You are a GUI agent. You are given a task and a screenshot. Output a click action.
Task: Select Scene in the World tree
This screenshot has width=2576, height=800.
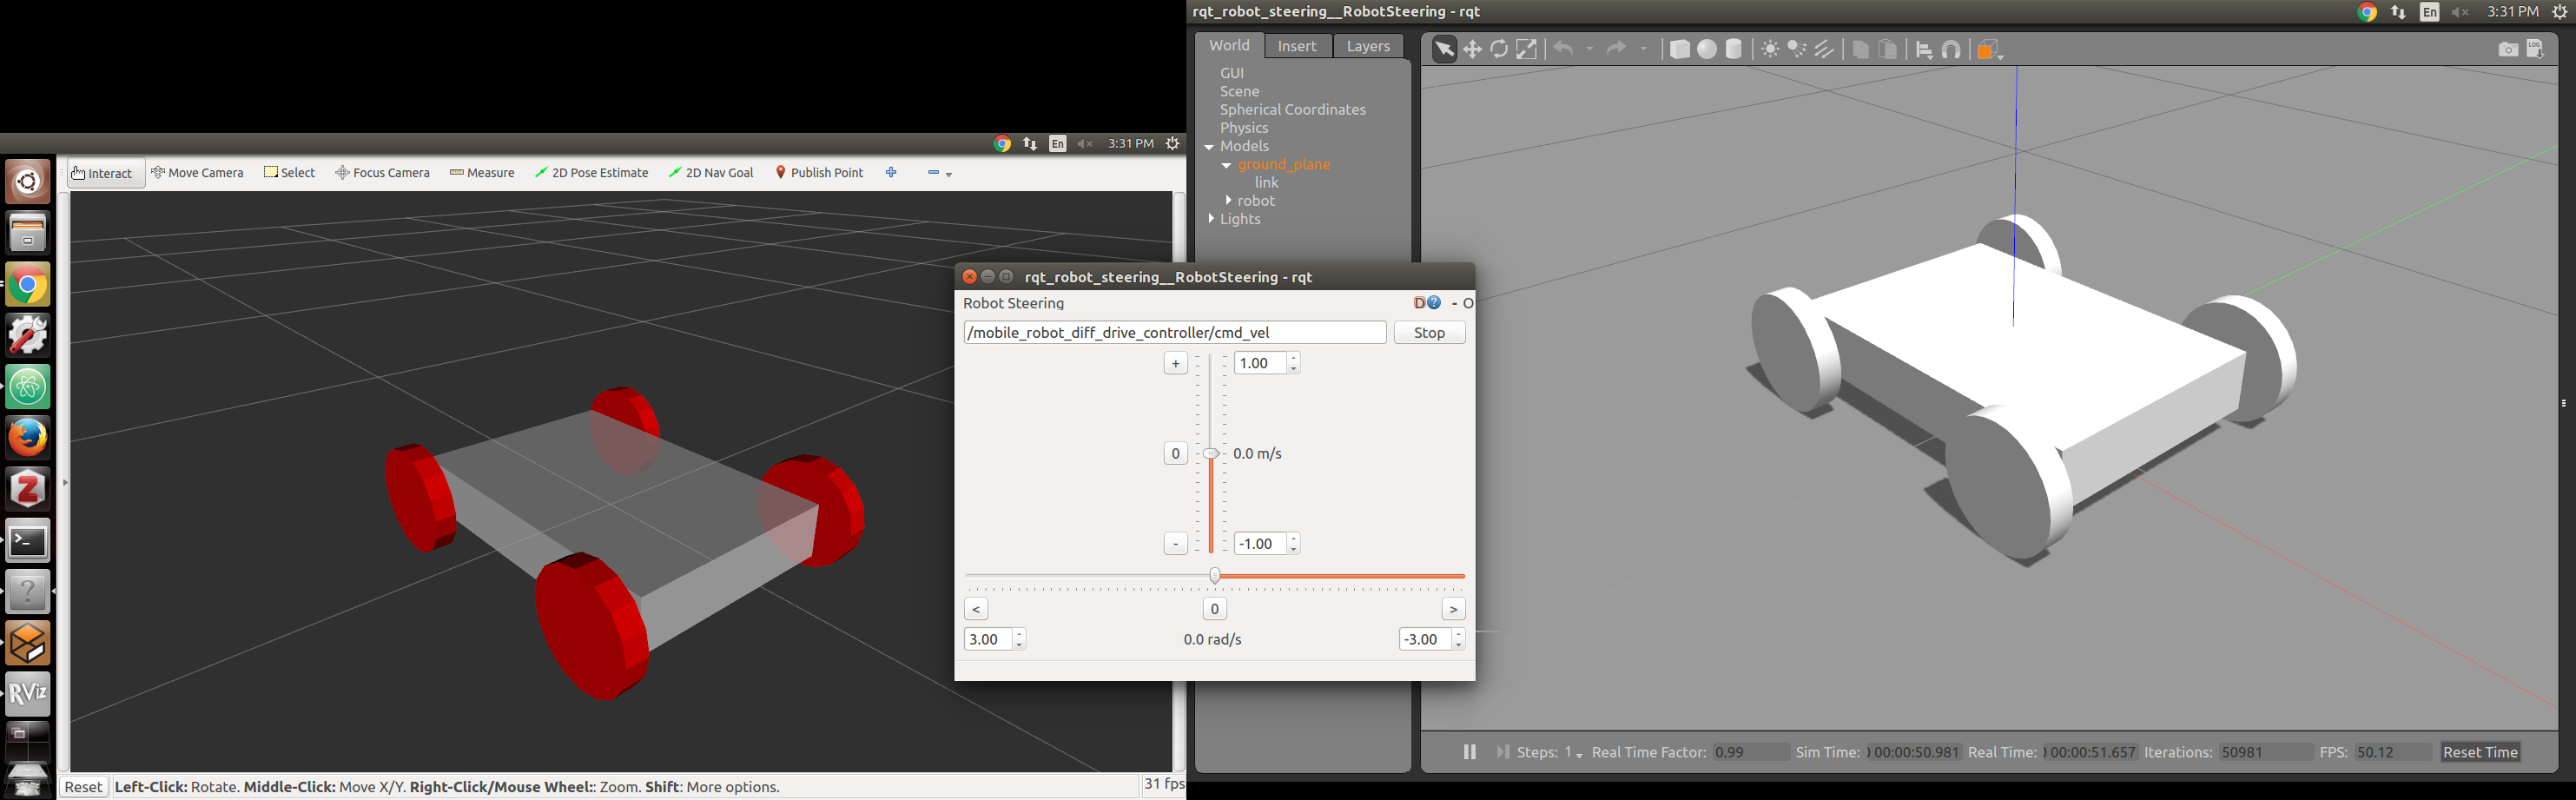[1240, 91]
